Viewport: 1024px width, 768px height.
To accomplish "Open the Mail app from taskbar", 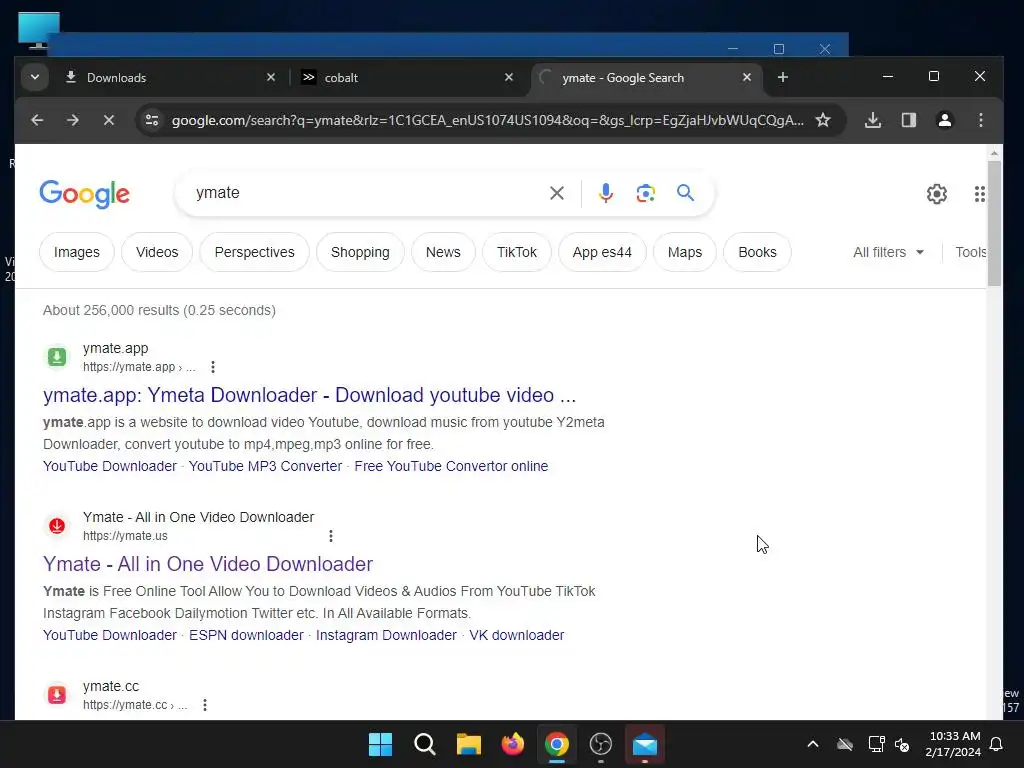I will (645, 744).
